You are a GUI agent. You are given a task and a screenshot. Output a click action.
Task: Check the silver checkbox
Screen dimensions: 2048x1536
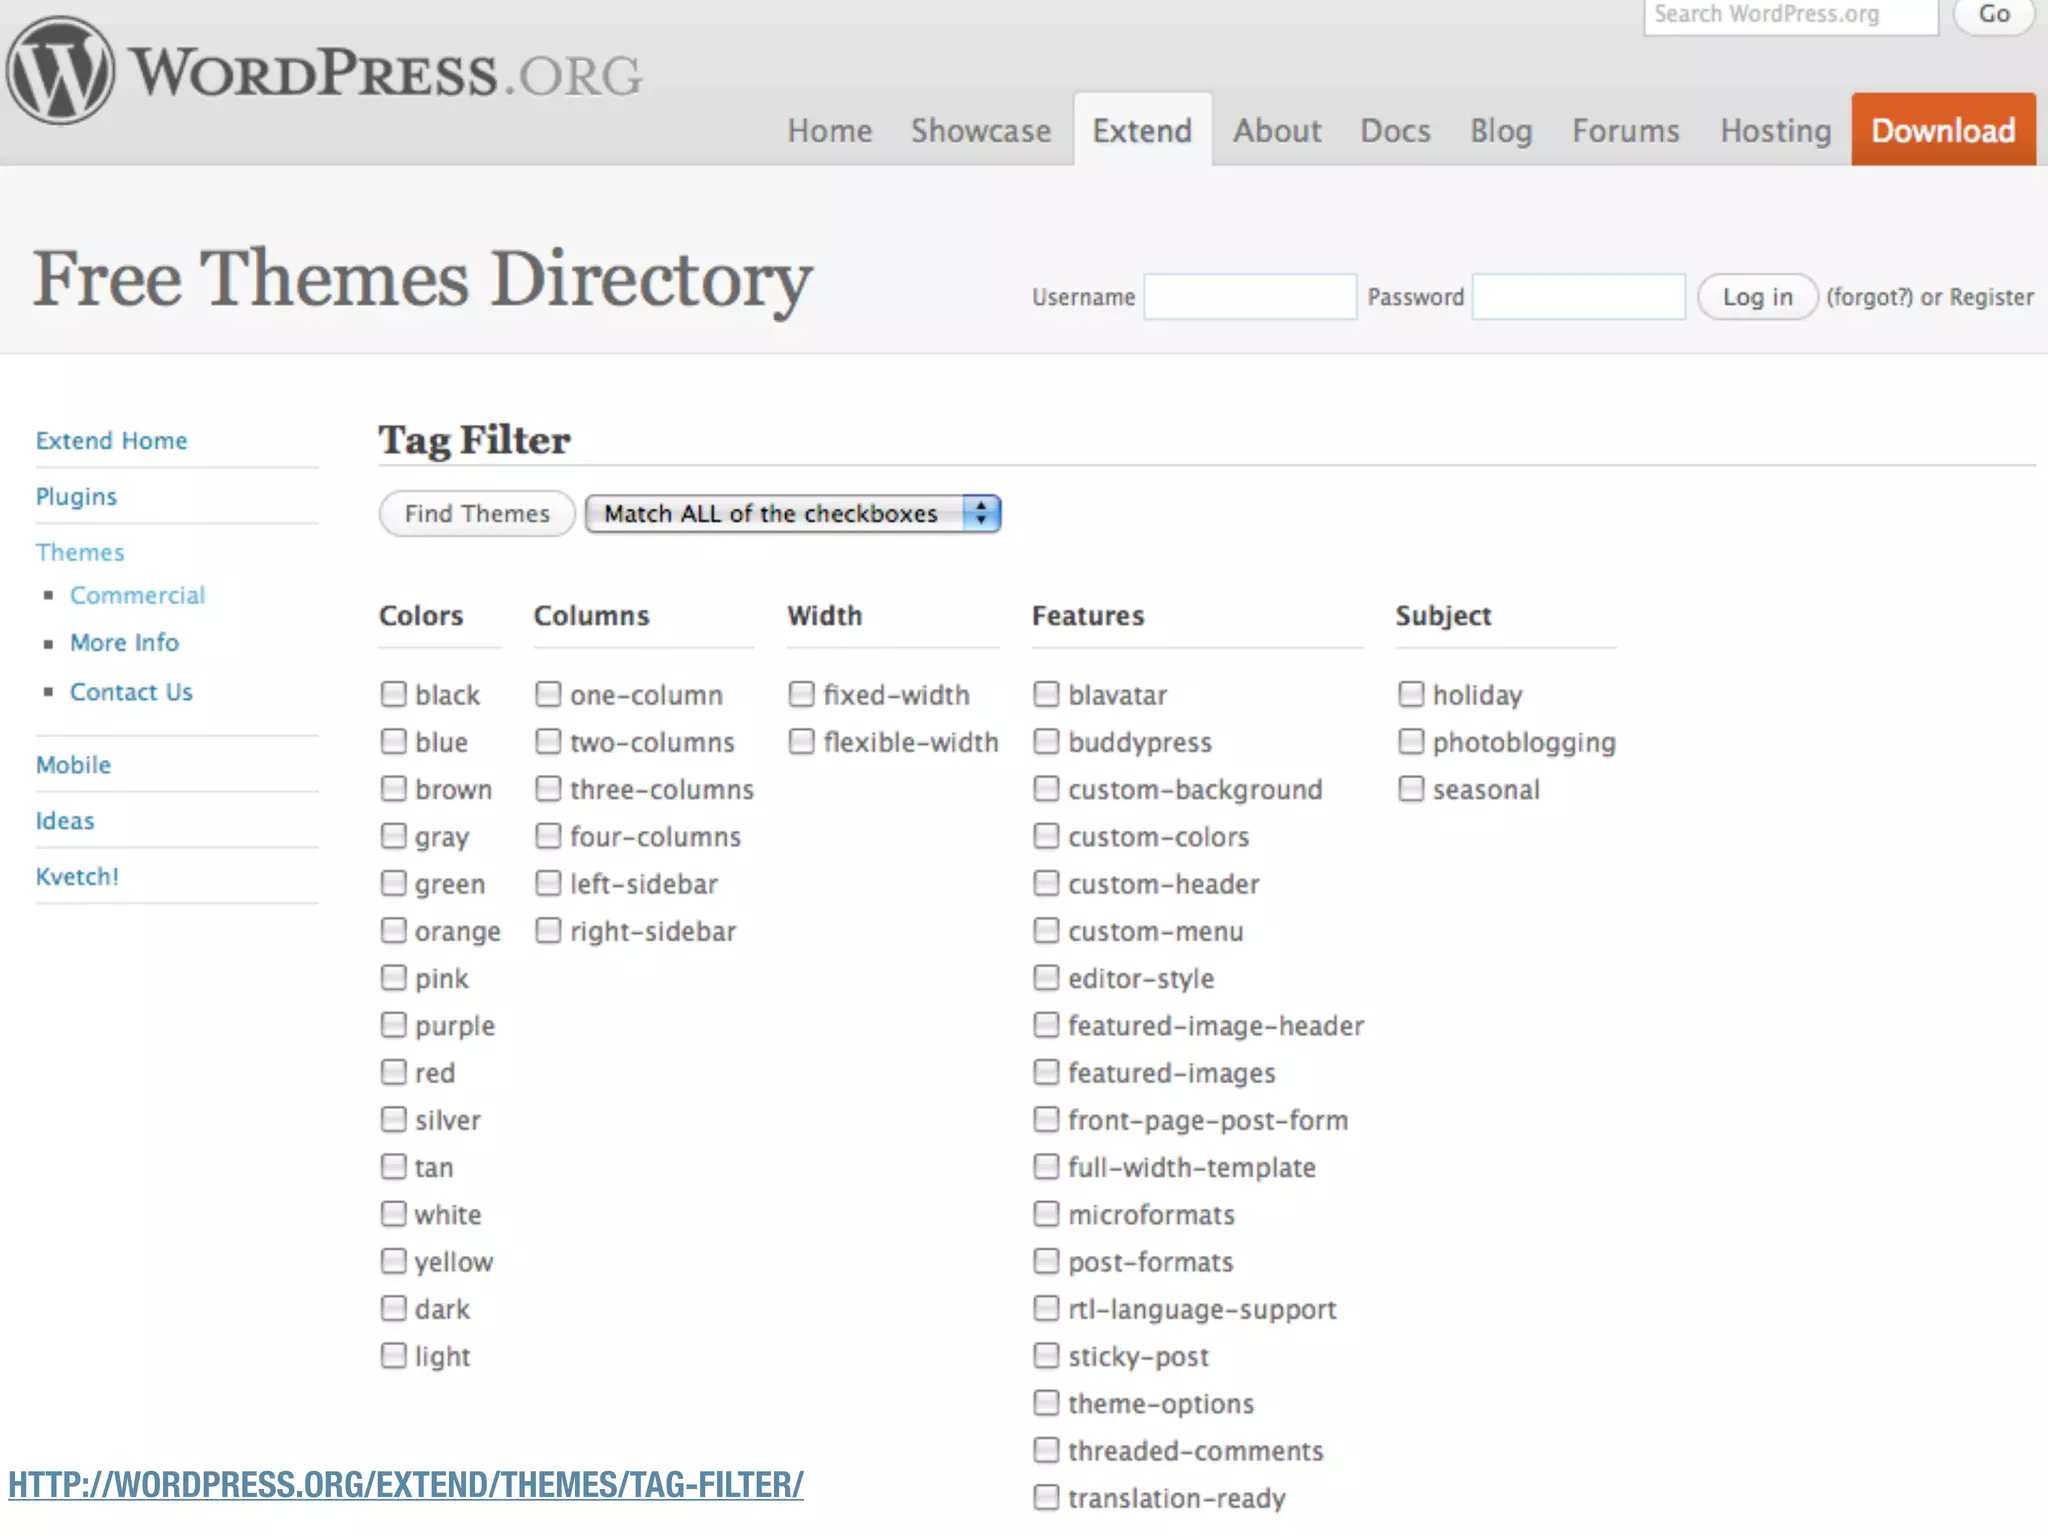(x=394, y=1119)
